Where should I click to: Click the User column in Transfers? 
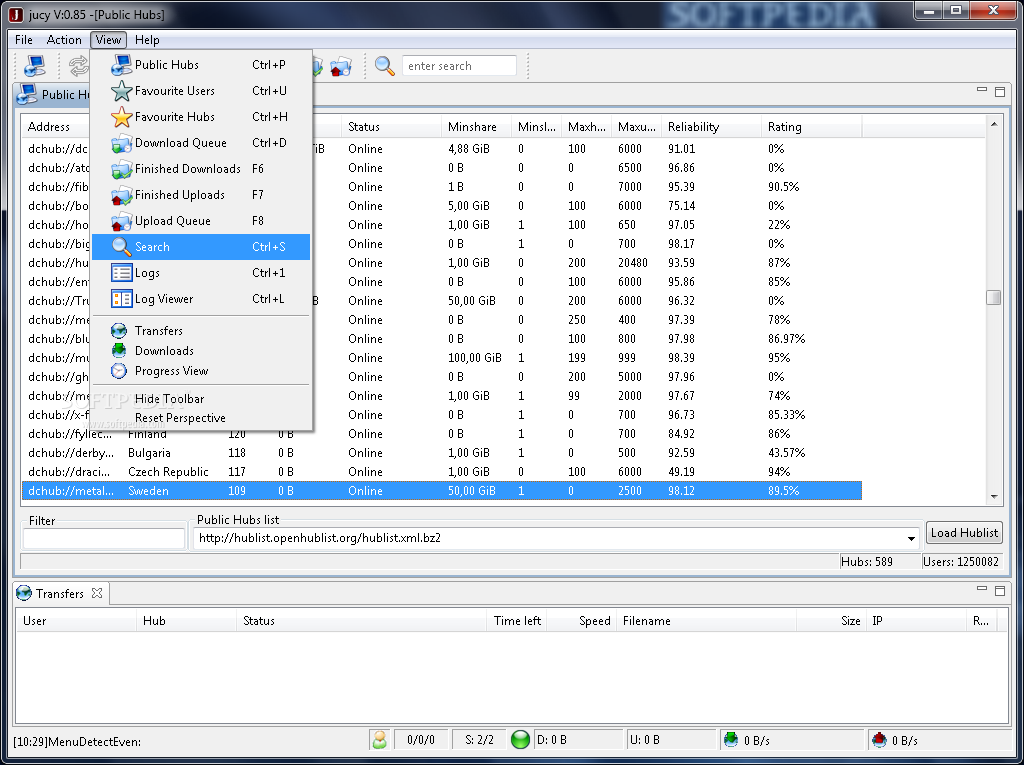click(76, 621)
